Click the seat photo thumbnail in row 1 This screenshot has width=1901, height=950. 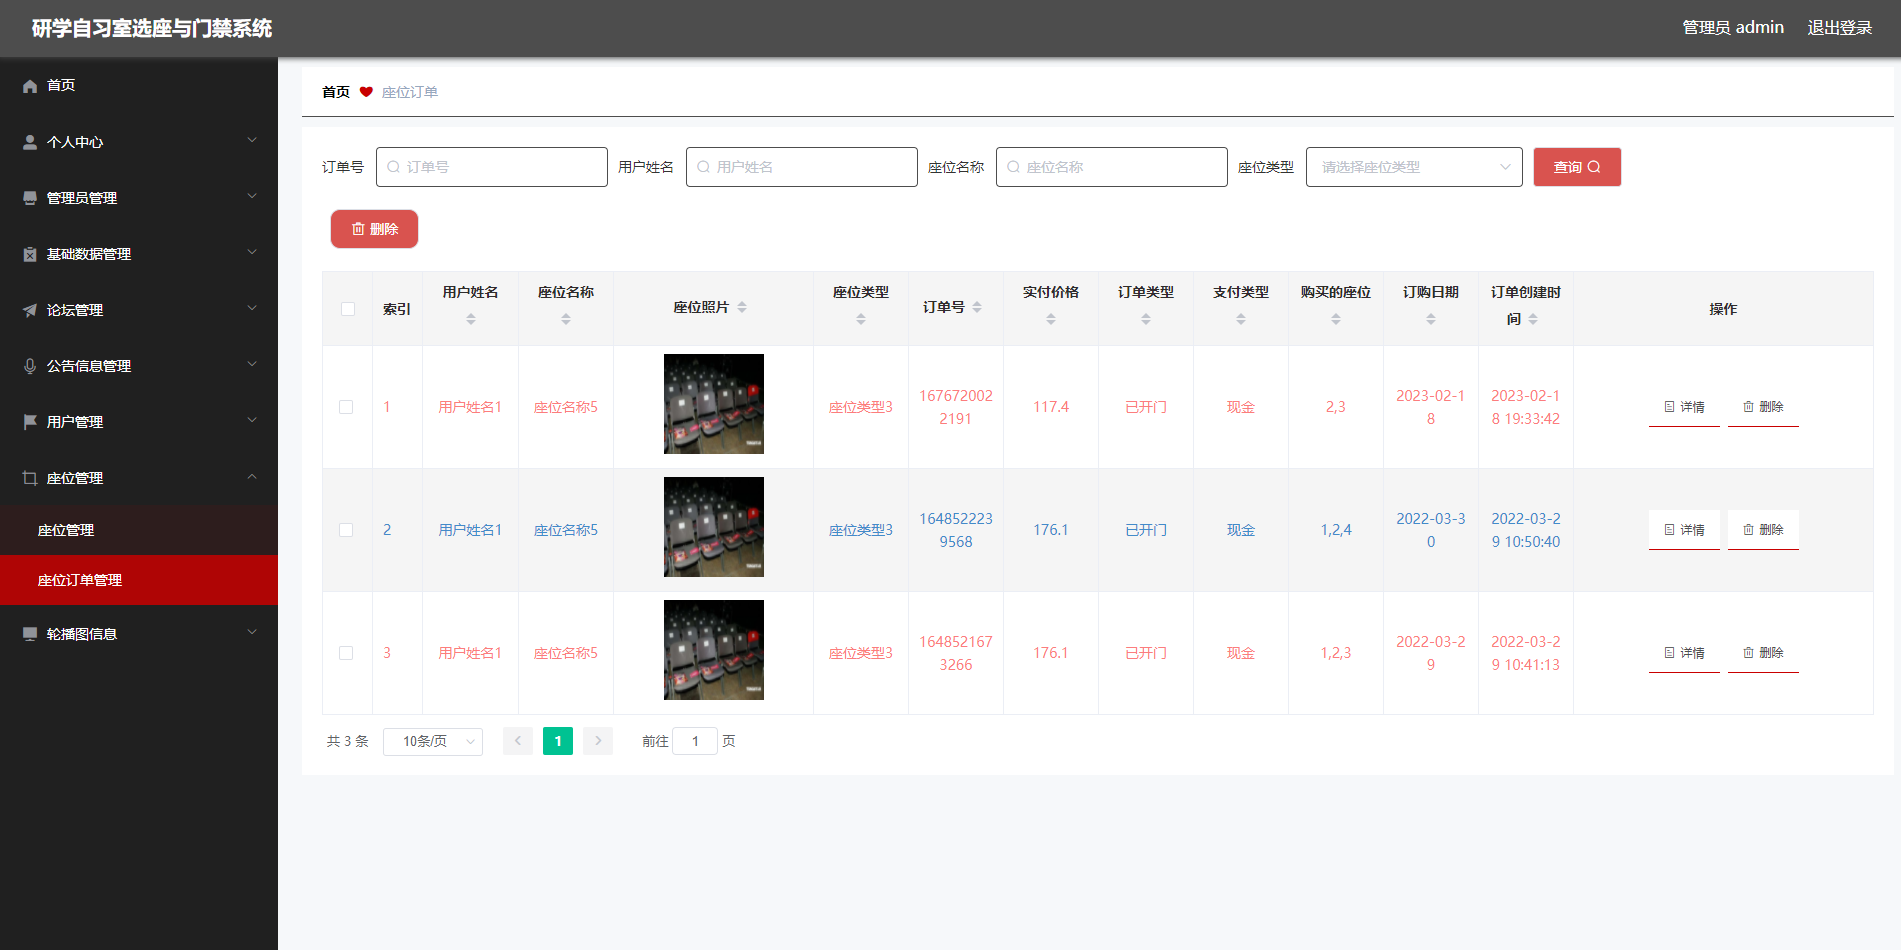[x=714, y=404]
